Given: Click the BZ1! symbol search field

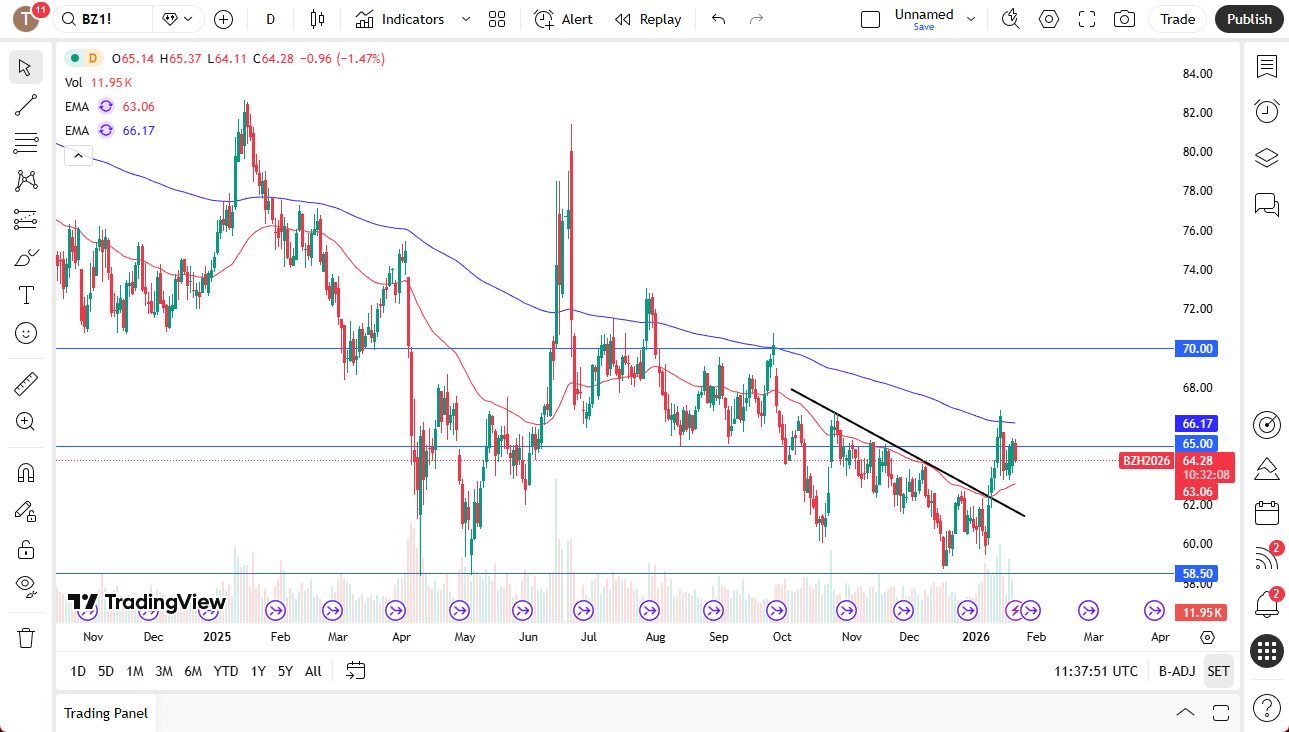Looking at the screenshot, I should coord(104,19).
